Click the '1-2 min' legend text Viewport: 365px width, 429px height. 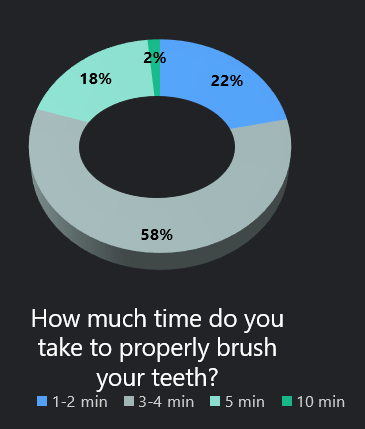[80, 402]
